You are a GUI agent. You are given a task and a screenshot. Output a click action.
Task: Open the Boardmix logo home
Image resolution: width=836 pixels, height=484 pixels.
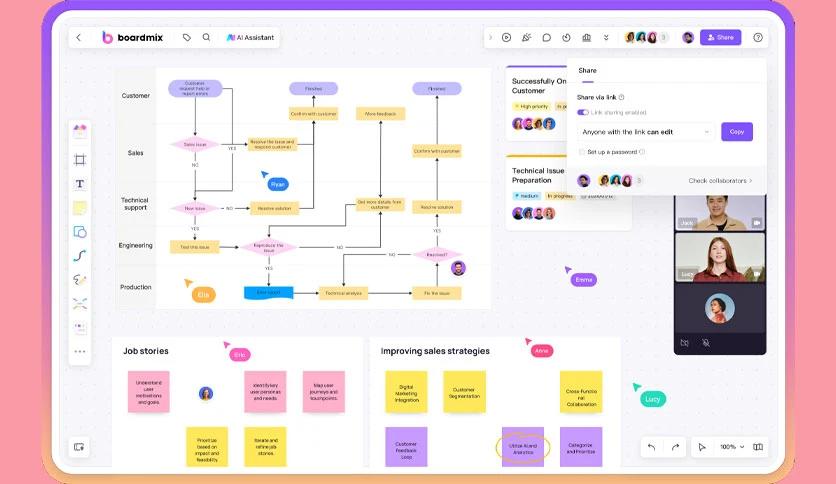pos(132,37)
